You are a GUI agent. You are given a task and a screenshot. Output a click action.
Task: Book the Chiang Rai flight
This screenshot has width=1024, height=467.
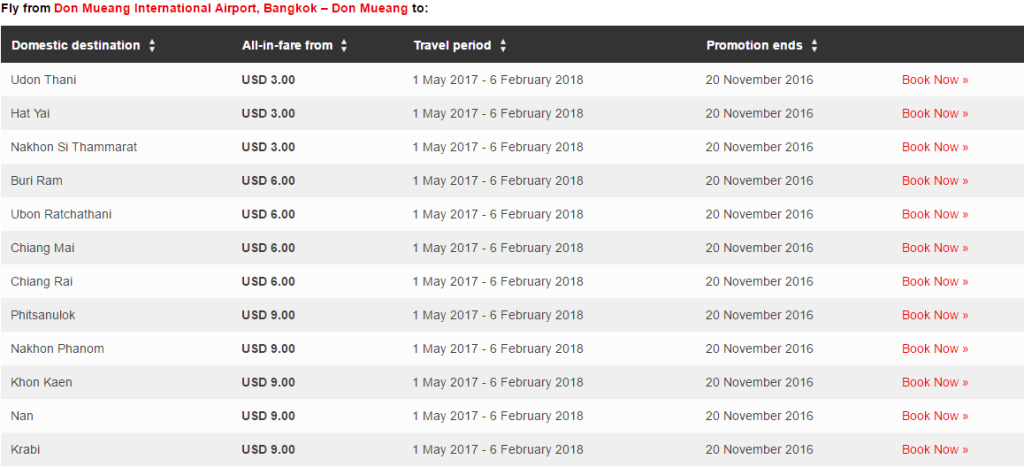(934, 282)
